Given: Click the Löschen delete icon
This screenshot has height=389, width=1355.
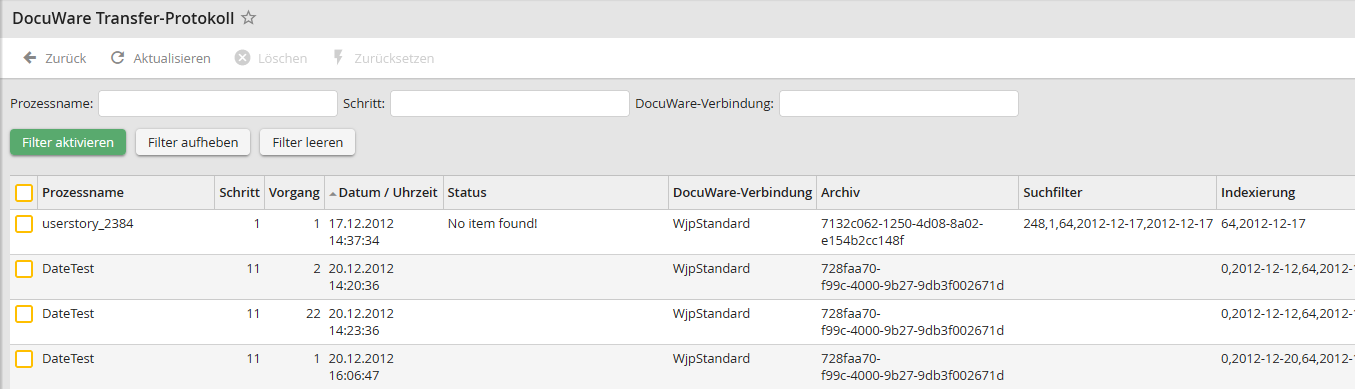Looking at the screenshot, I should (x=242, y=58).
